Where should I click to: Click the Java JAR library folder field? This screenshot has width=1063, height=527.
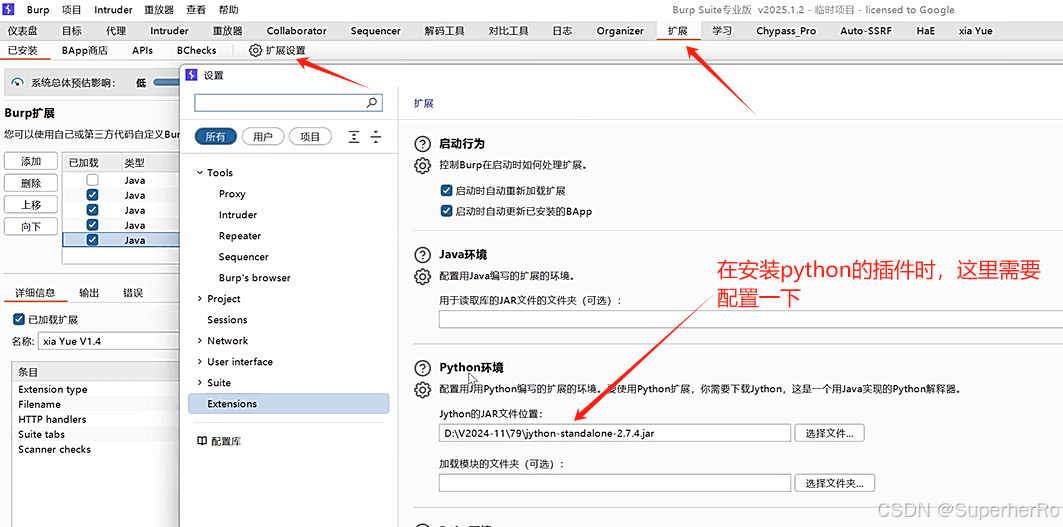click(750, 319)
